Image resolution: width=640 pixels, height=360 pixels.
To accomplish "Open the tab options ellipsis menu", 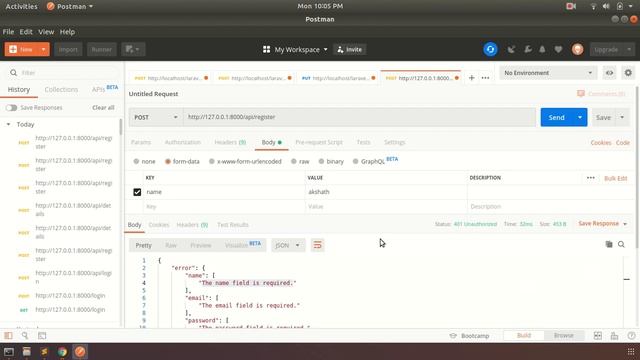I will pyautogui.click(x=485, y=78).
